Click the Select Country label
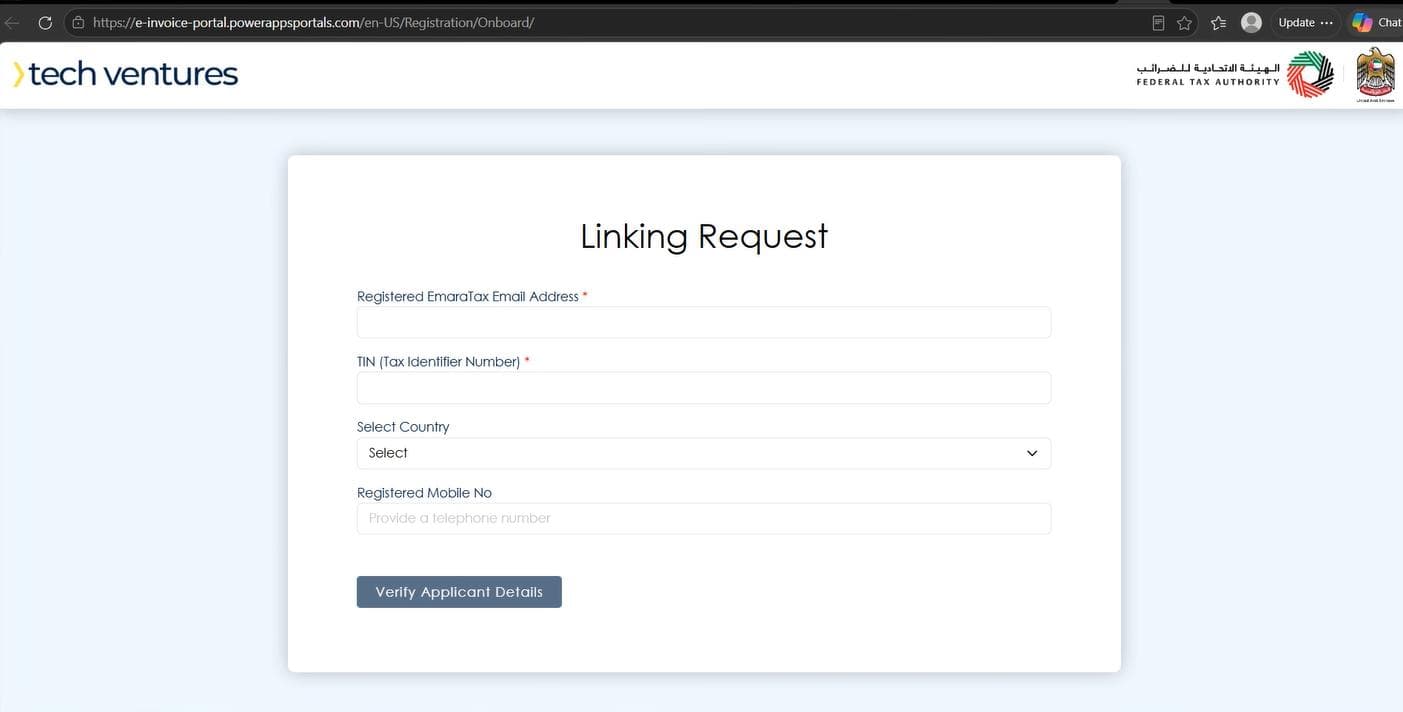 click(403, 427)
